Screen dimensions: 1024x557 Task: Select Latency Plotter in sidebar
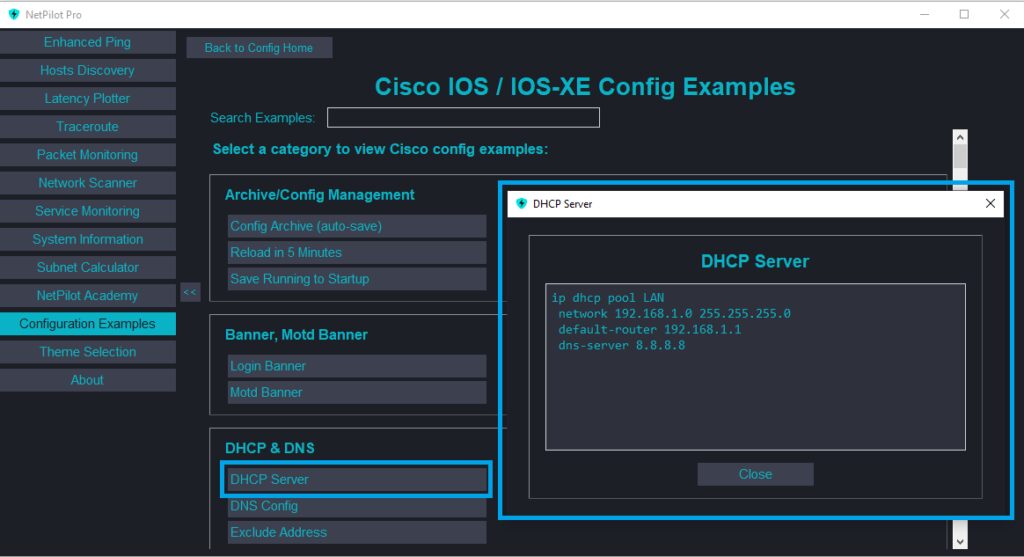click(88, 99)
